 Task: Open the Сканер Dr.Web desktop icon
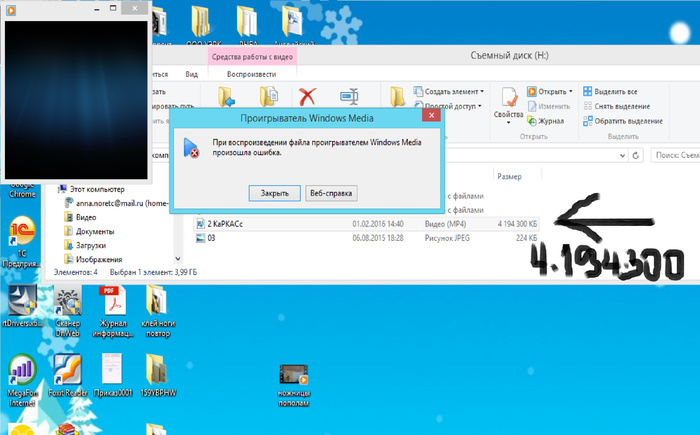(68, 313)
